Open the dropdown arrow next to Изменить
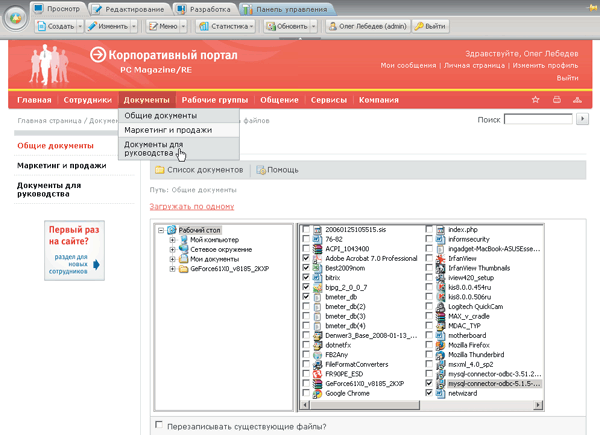The height and width of the screenshot is (435, 600). pyautogui.click(x=134, y=26)
